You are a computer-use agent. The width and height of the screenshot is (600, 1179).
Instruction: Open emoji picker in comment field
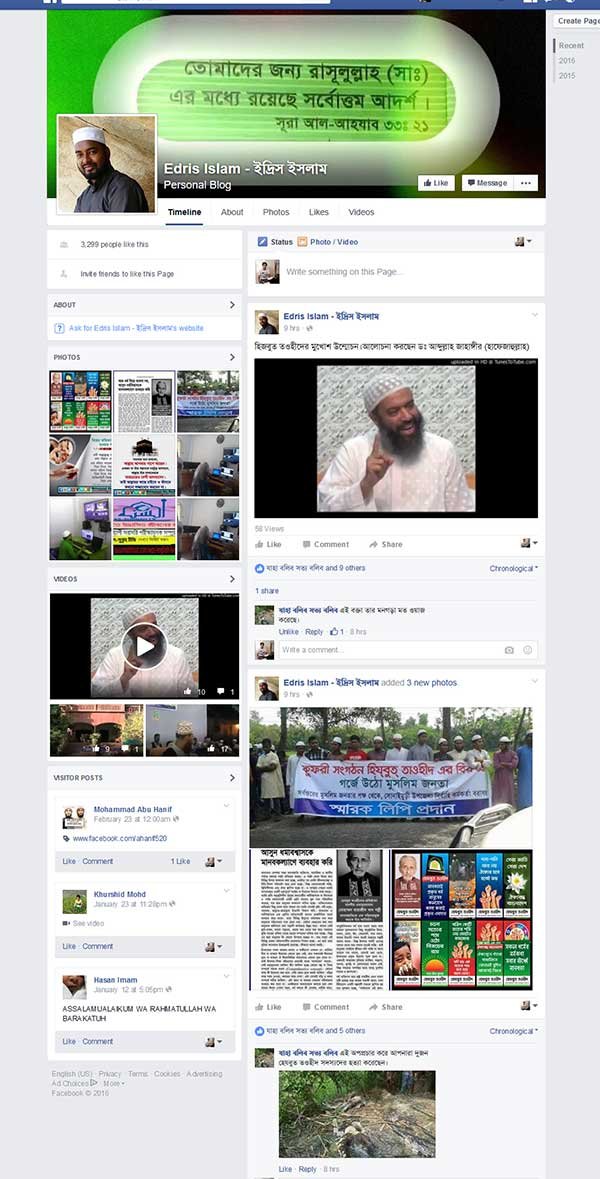[x=528, y=650]
